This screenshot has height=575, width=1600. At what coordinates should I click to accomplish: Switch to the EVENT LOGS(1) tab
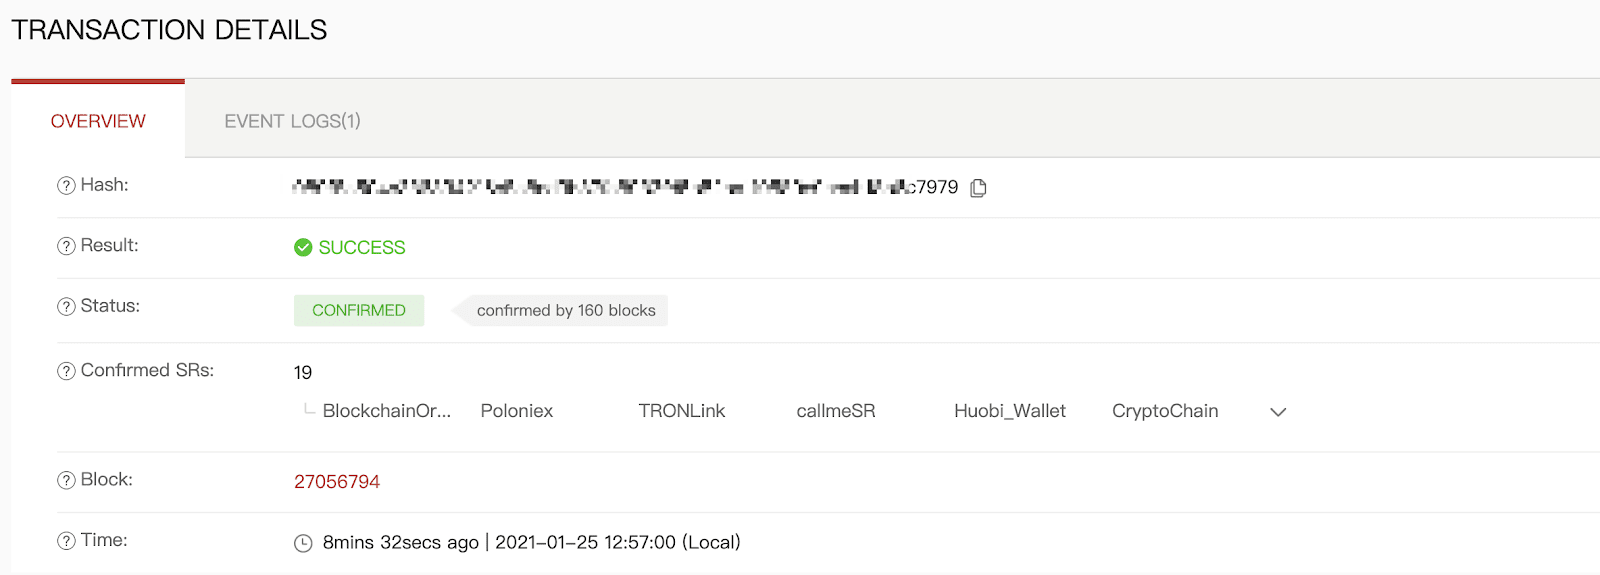coord(292,121)
